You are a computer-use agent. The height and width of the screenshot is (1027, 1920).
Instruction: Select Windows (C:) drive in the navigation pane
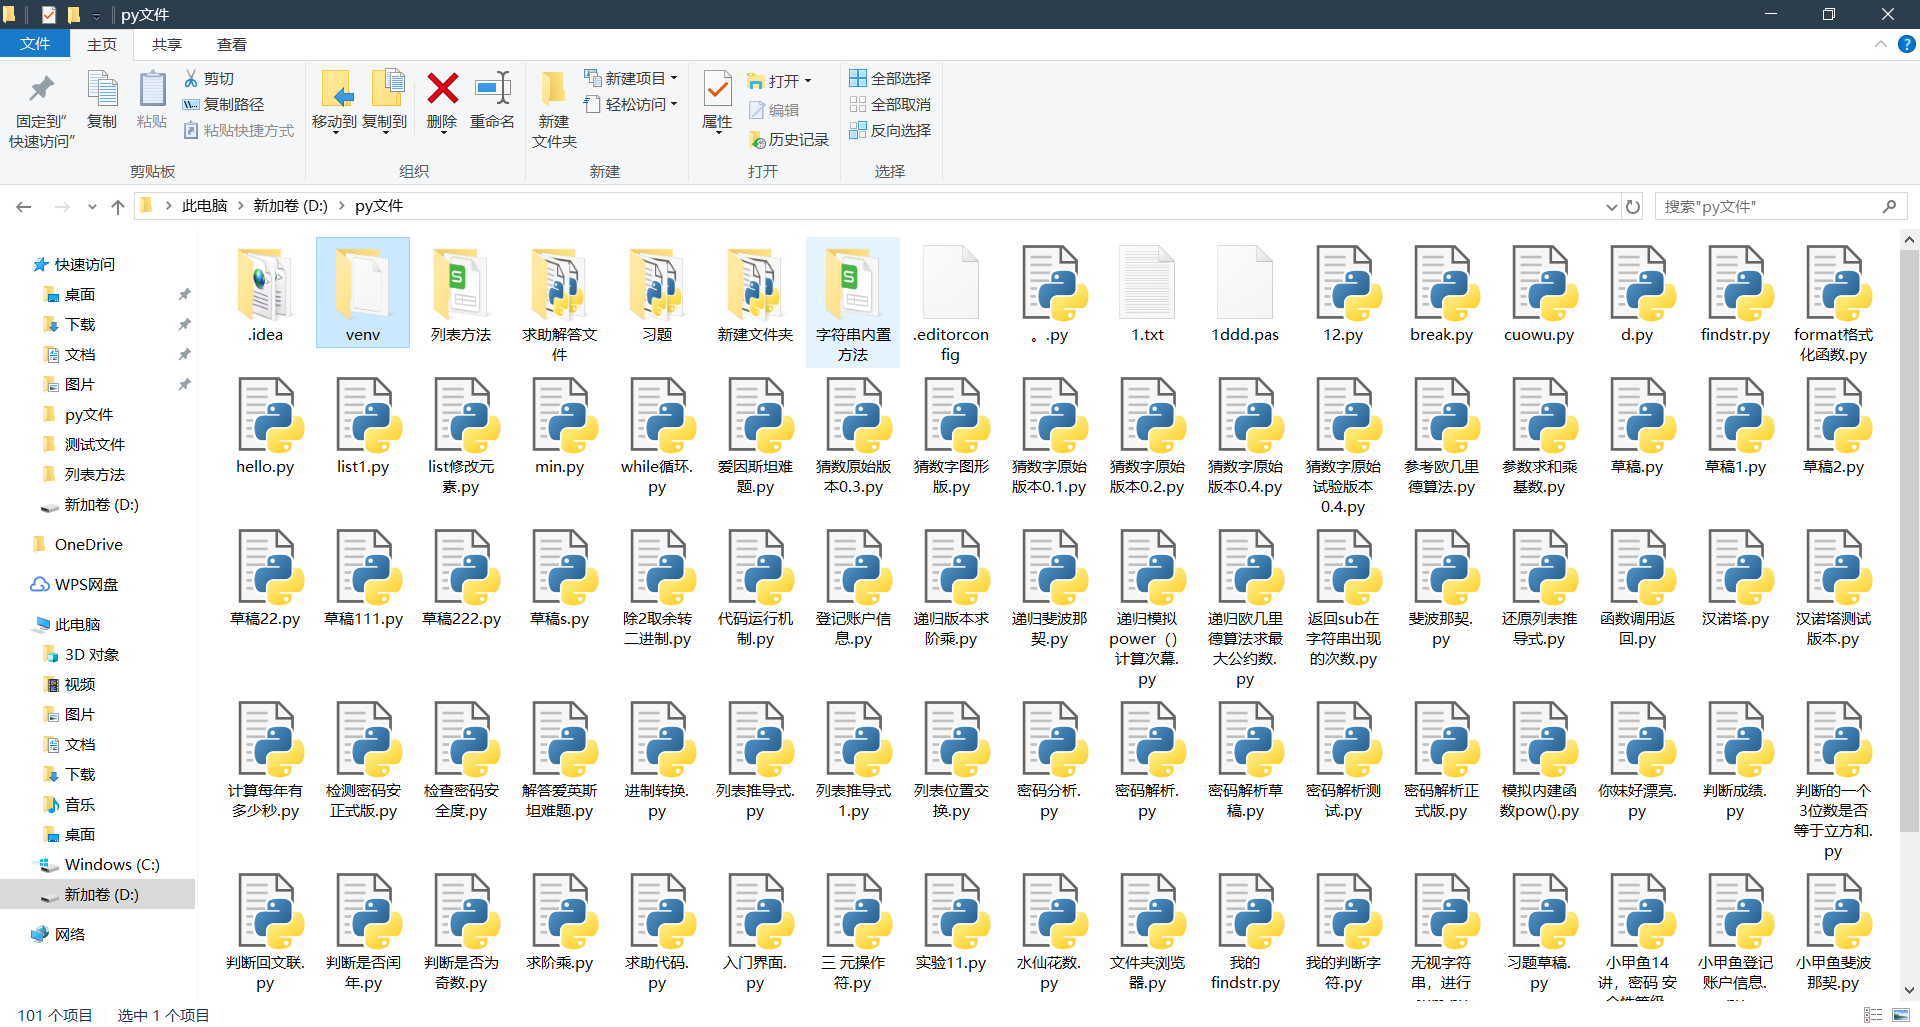pos(112,865)
